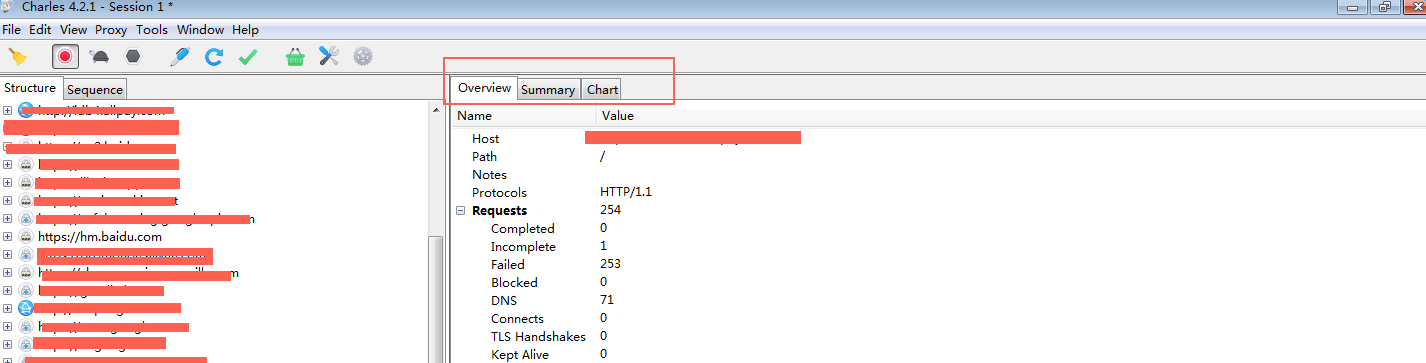1426x363 pixels.
Task: Open Settings with the gray gear icon
Action: [x=363, y=57]
